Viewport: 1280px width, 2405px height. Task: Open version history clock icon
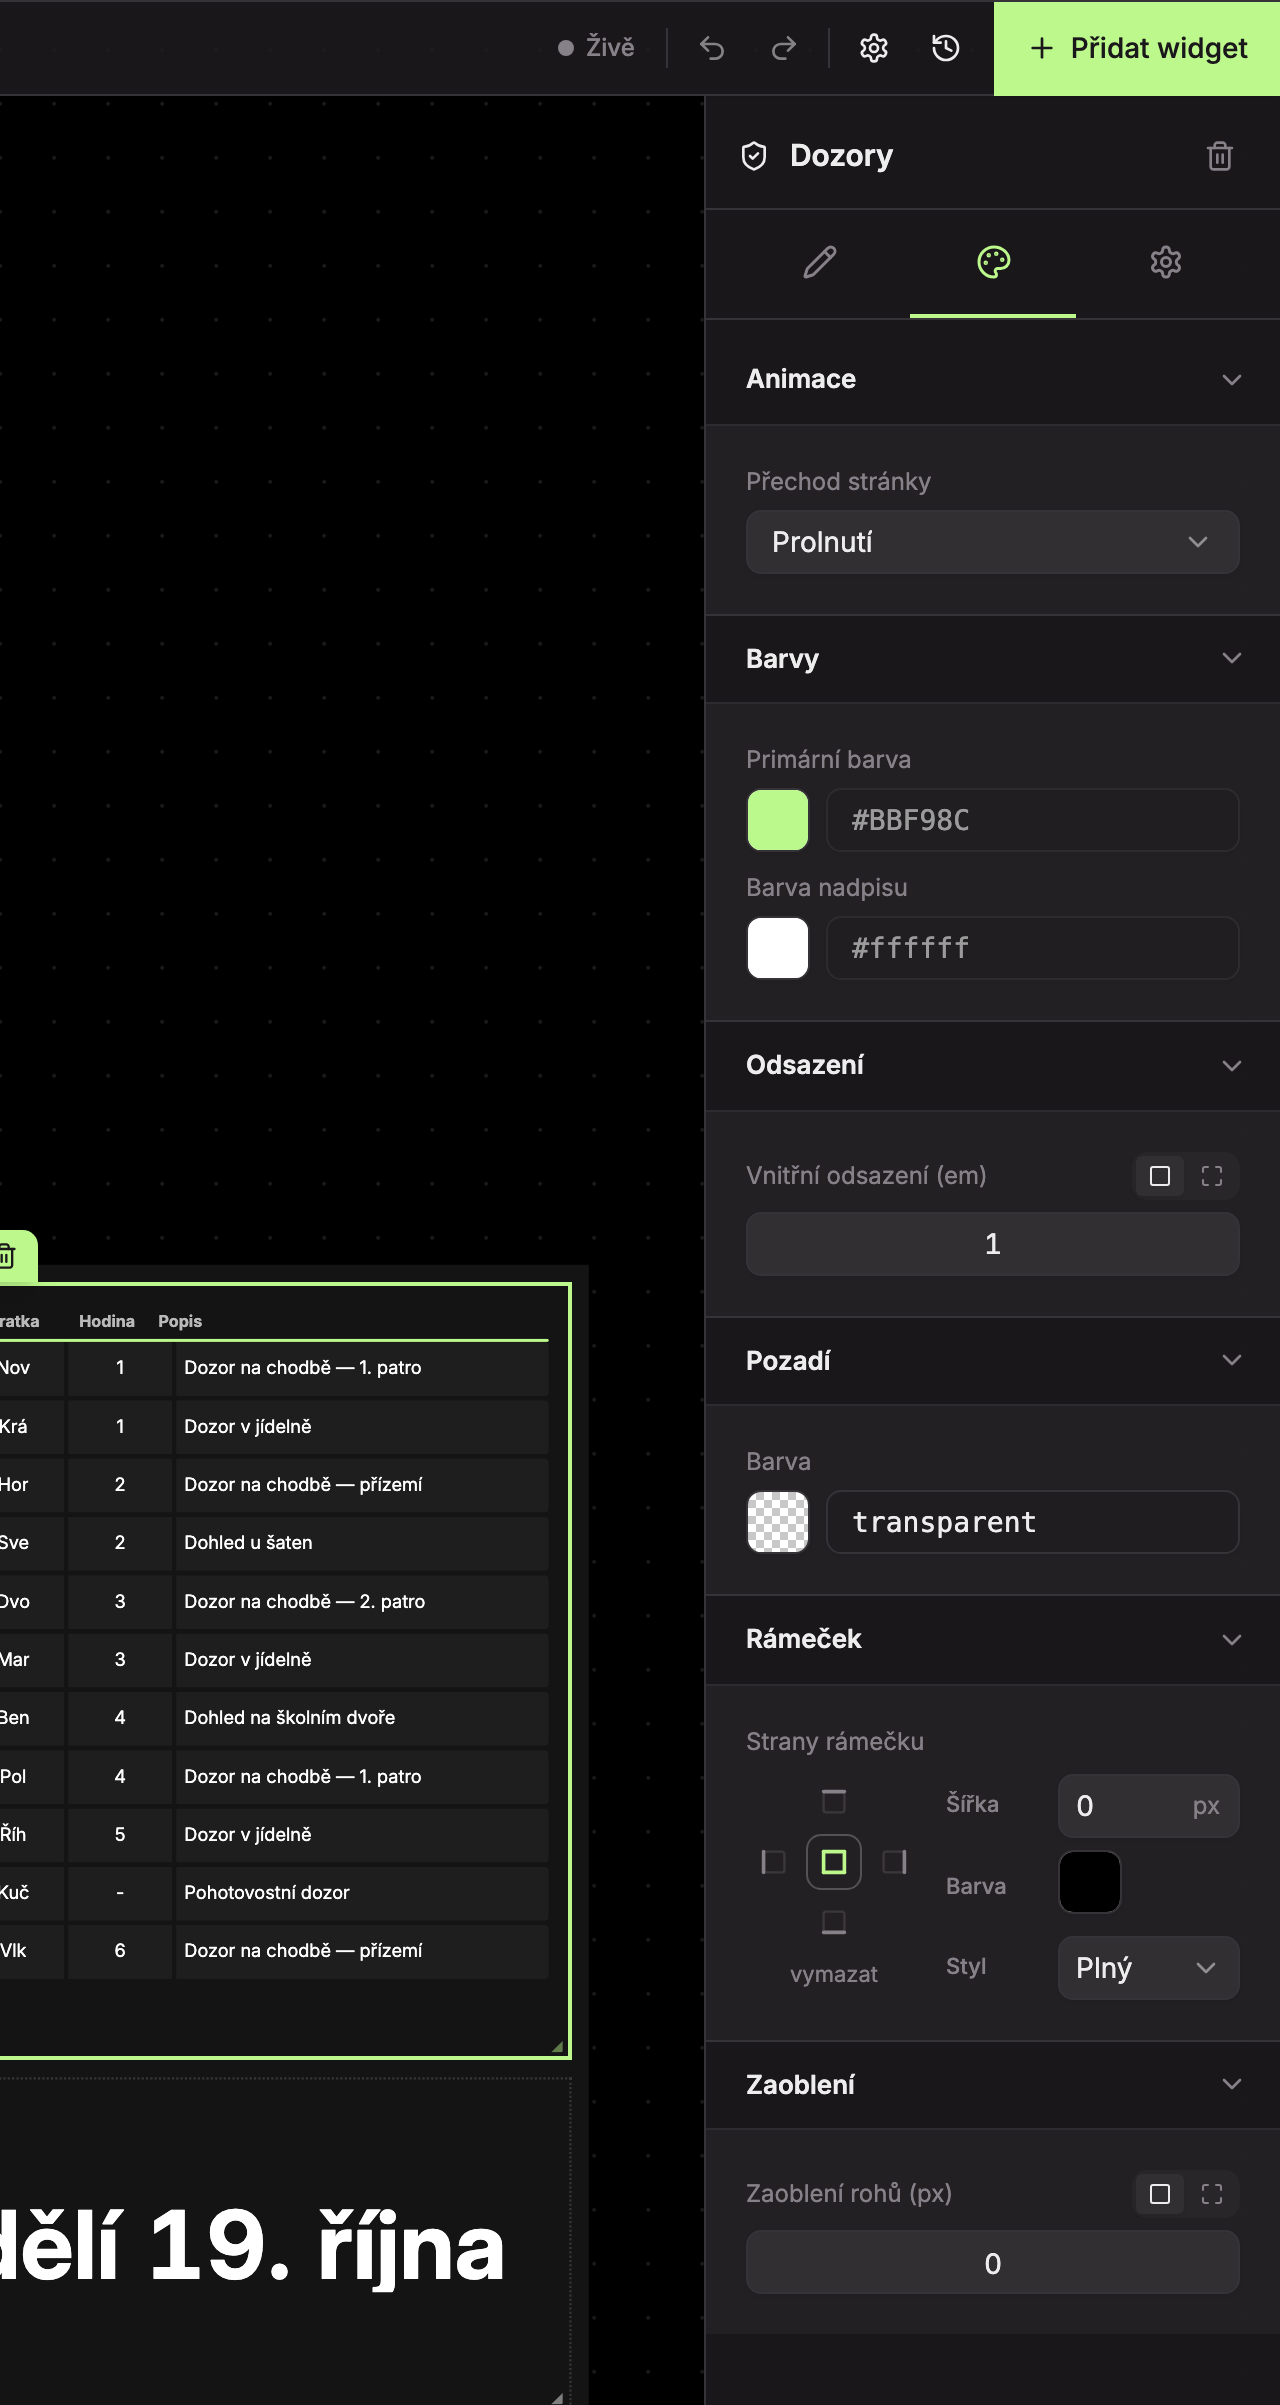[946, 48]
